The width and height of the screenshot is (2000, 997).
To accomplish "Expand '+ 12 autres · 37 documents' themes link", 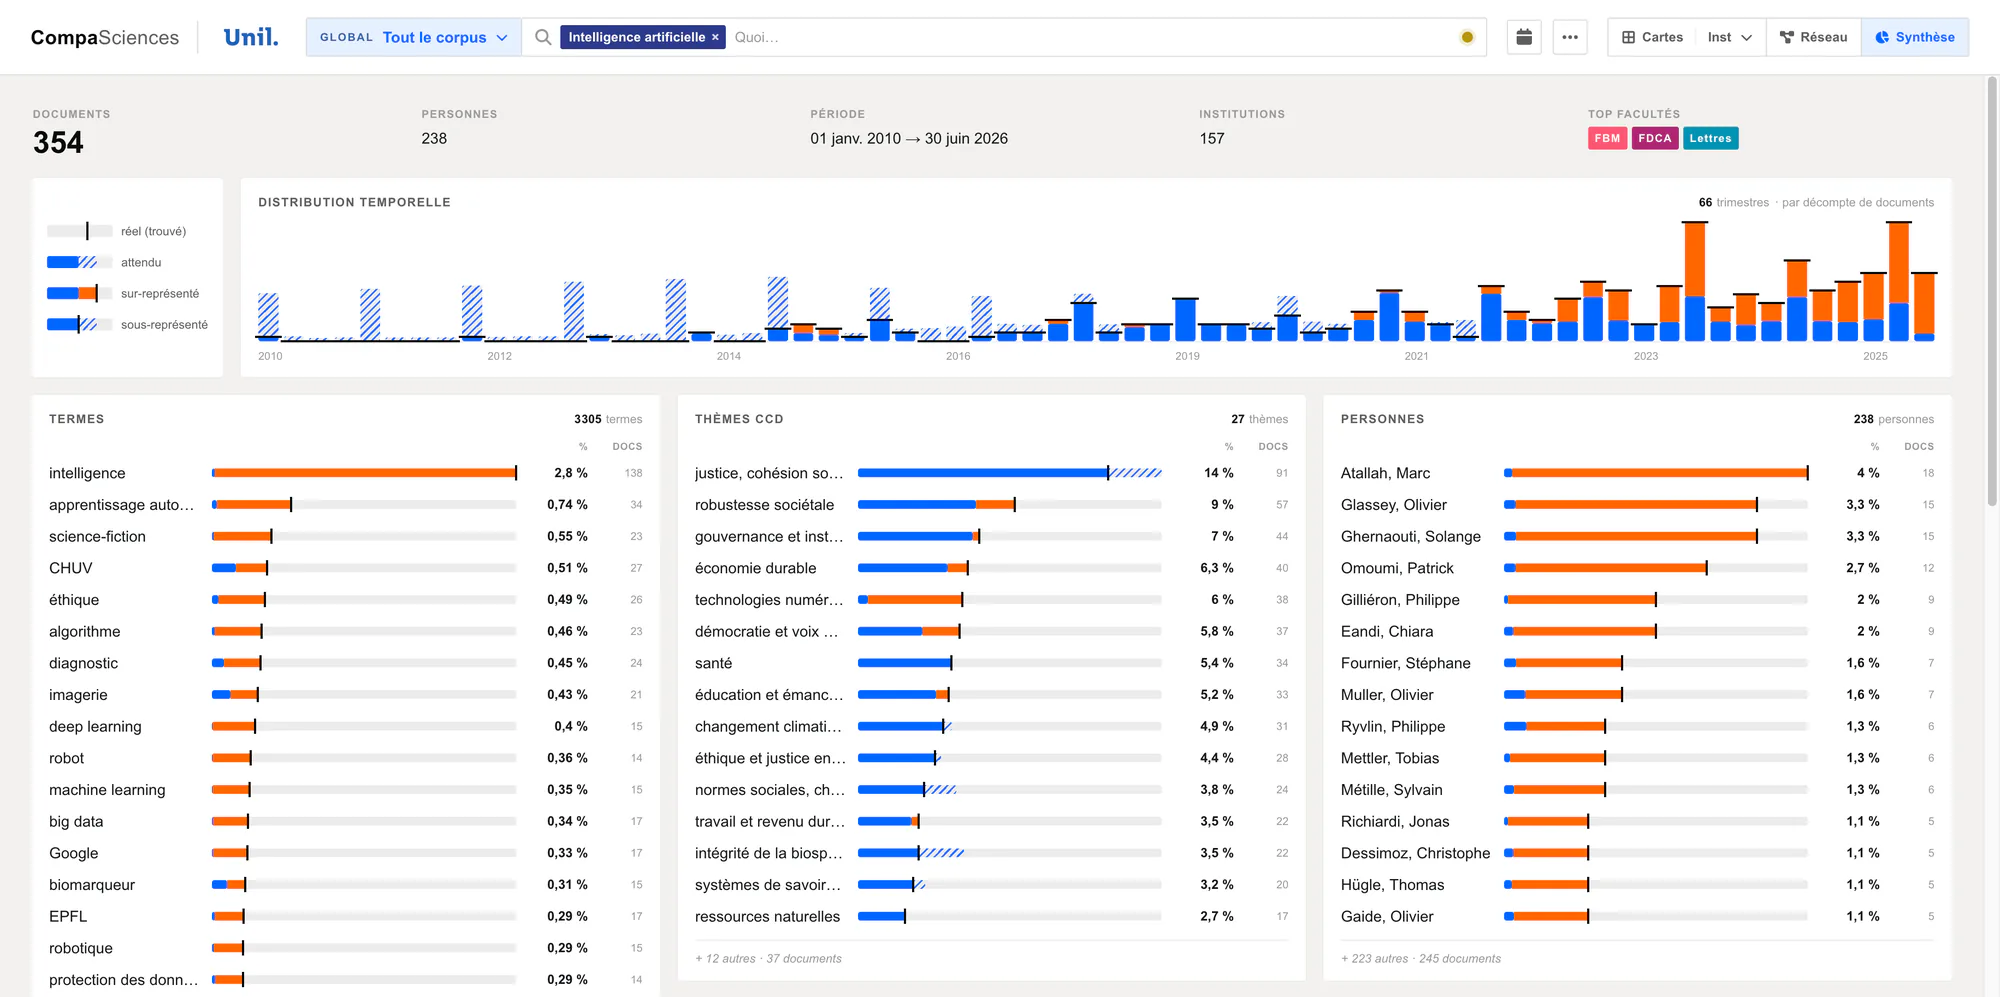I will (x=768, y=958).
